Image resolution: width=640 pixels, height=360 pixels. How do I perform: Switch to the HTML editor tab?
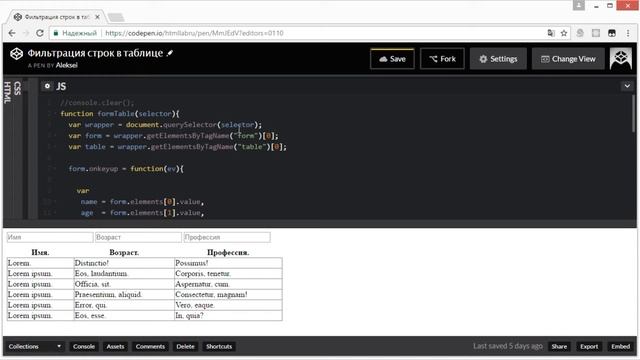point(7,92)
